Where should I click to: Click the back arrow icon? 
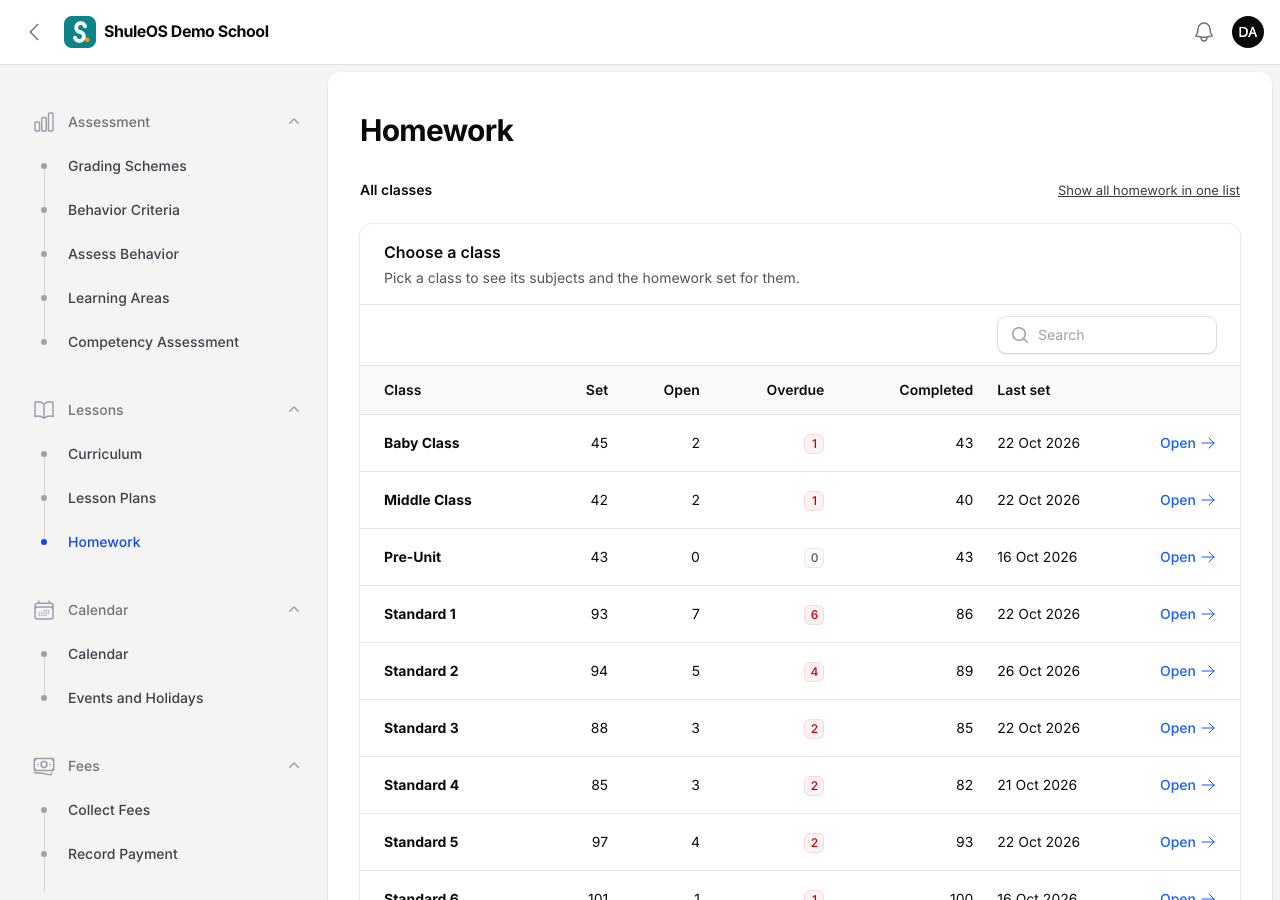click(34, 32)
